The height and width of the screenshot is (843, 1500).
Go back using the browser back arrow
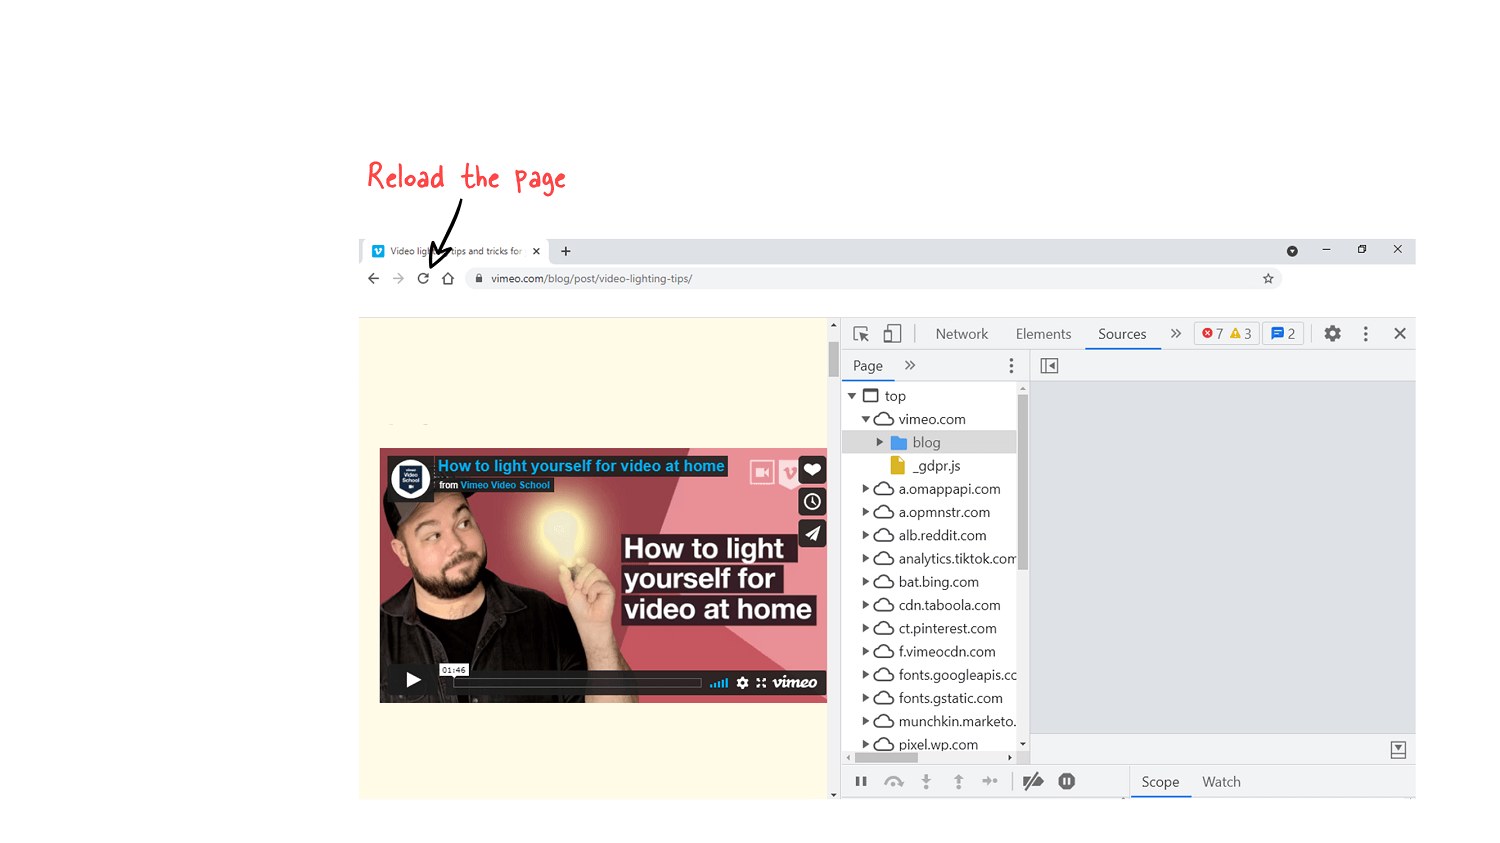coord(373,279)
